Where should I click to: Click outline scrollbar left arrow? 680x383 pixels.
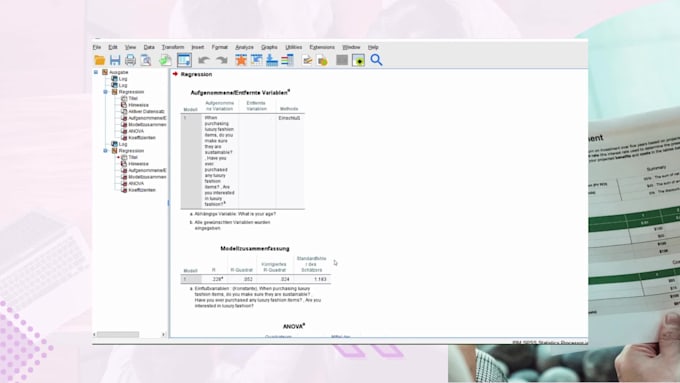tap(95, 334)
